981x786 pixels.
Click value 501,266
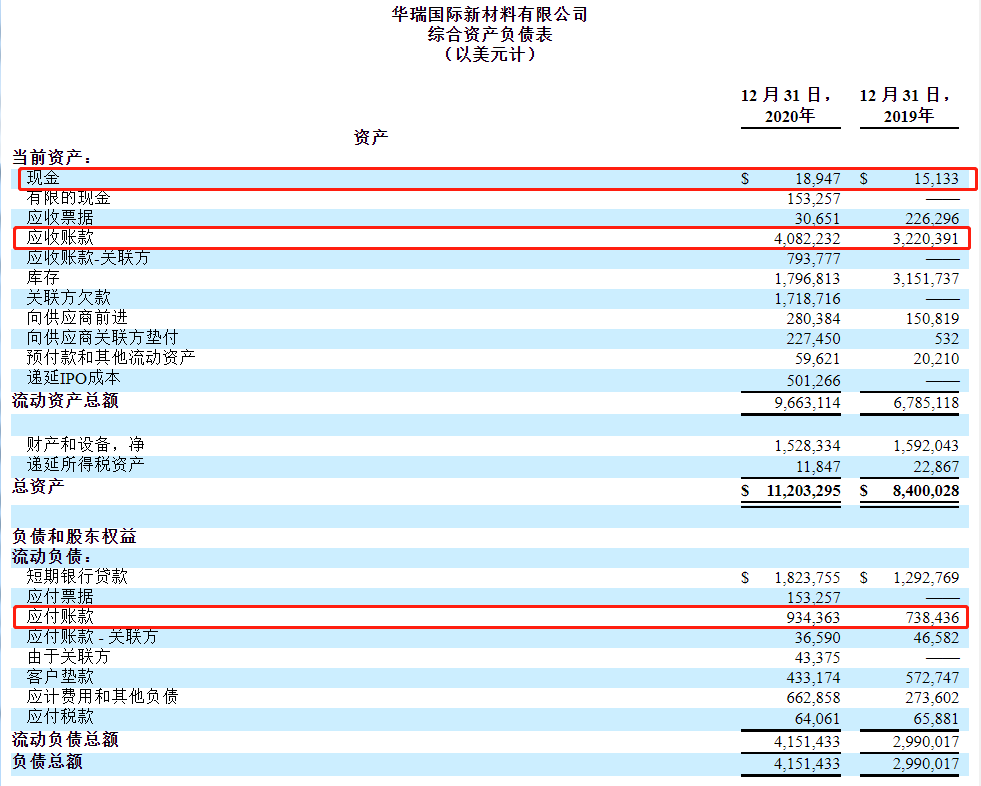(x=813, y=380)
